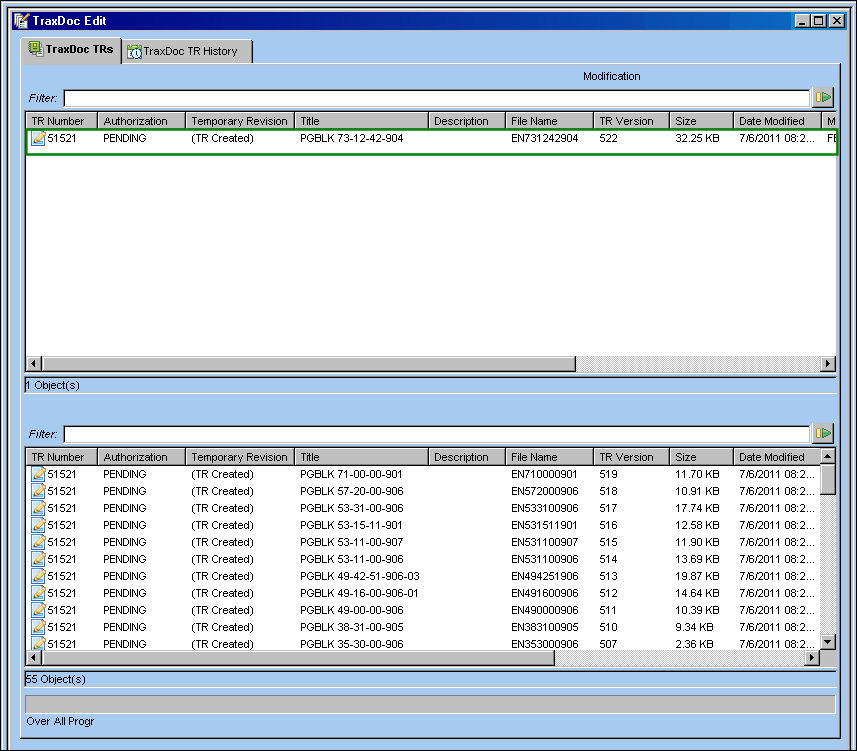Click upper table left scroll arrow
Viewport: 857px width, 751px height.
34,363
